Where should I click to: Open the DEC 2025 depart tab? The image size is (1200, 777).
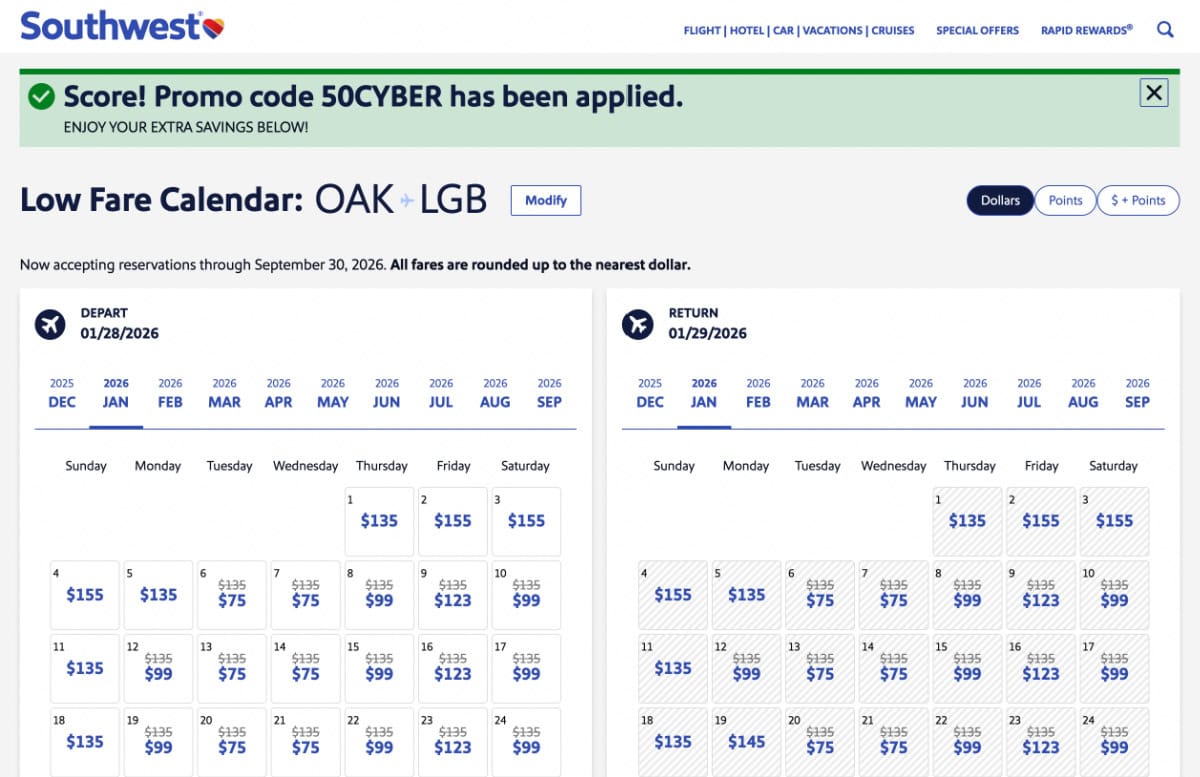pyautogui.click(x=61, y=394)
